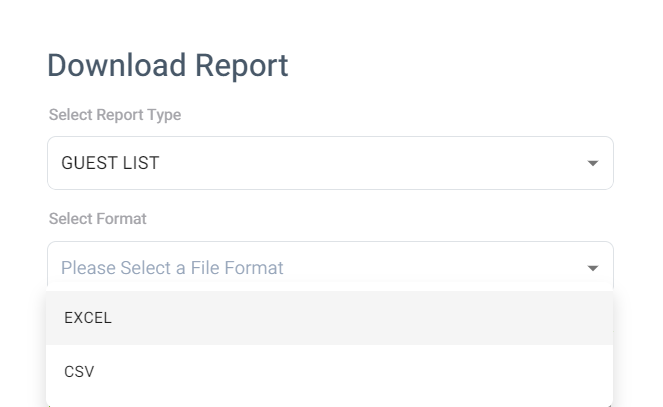The image size is (663, 407).
Task: Click the EXCEL text label
Action: pyautogui.click(x=88, y=318)
